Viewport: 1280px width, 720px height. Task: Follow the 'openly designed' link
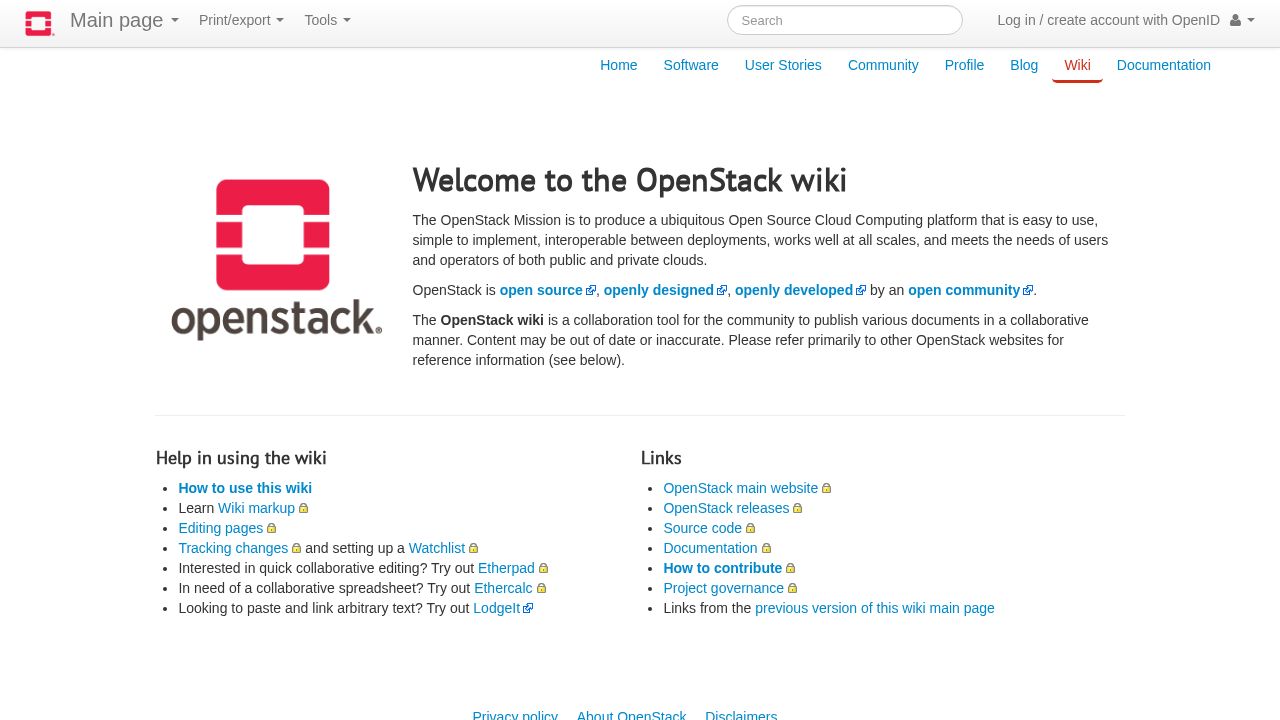click(x=665, y=290)
